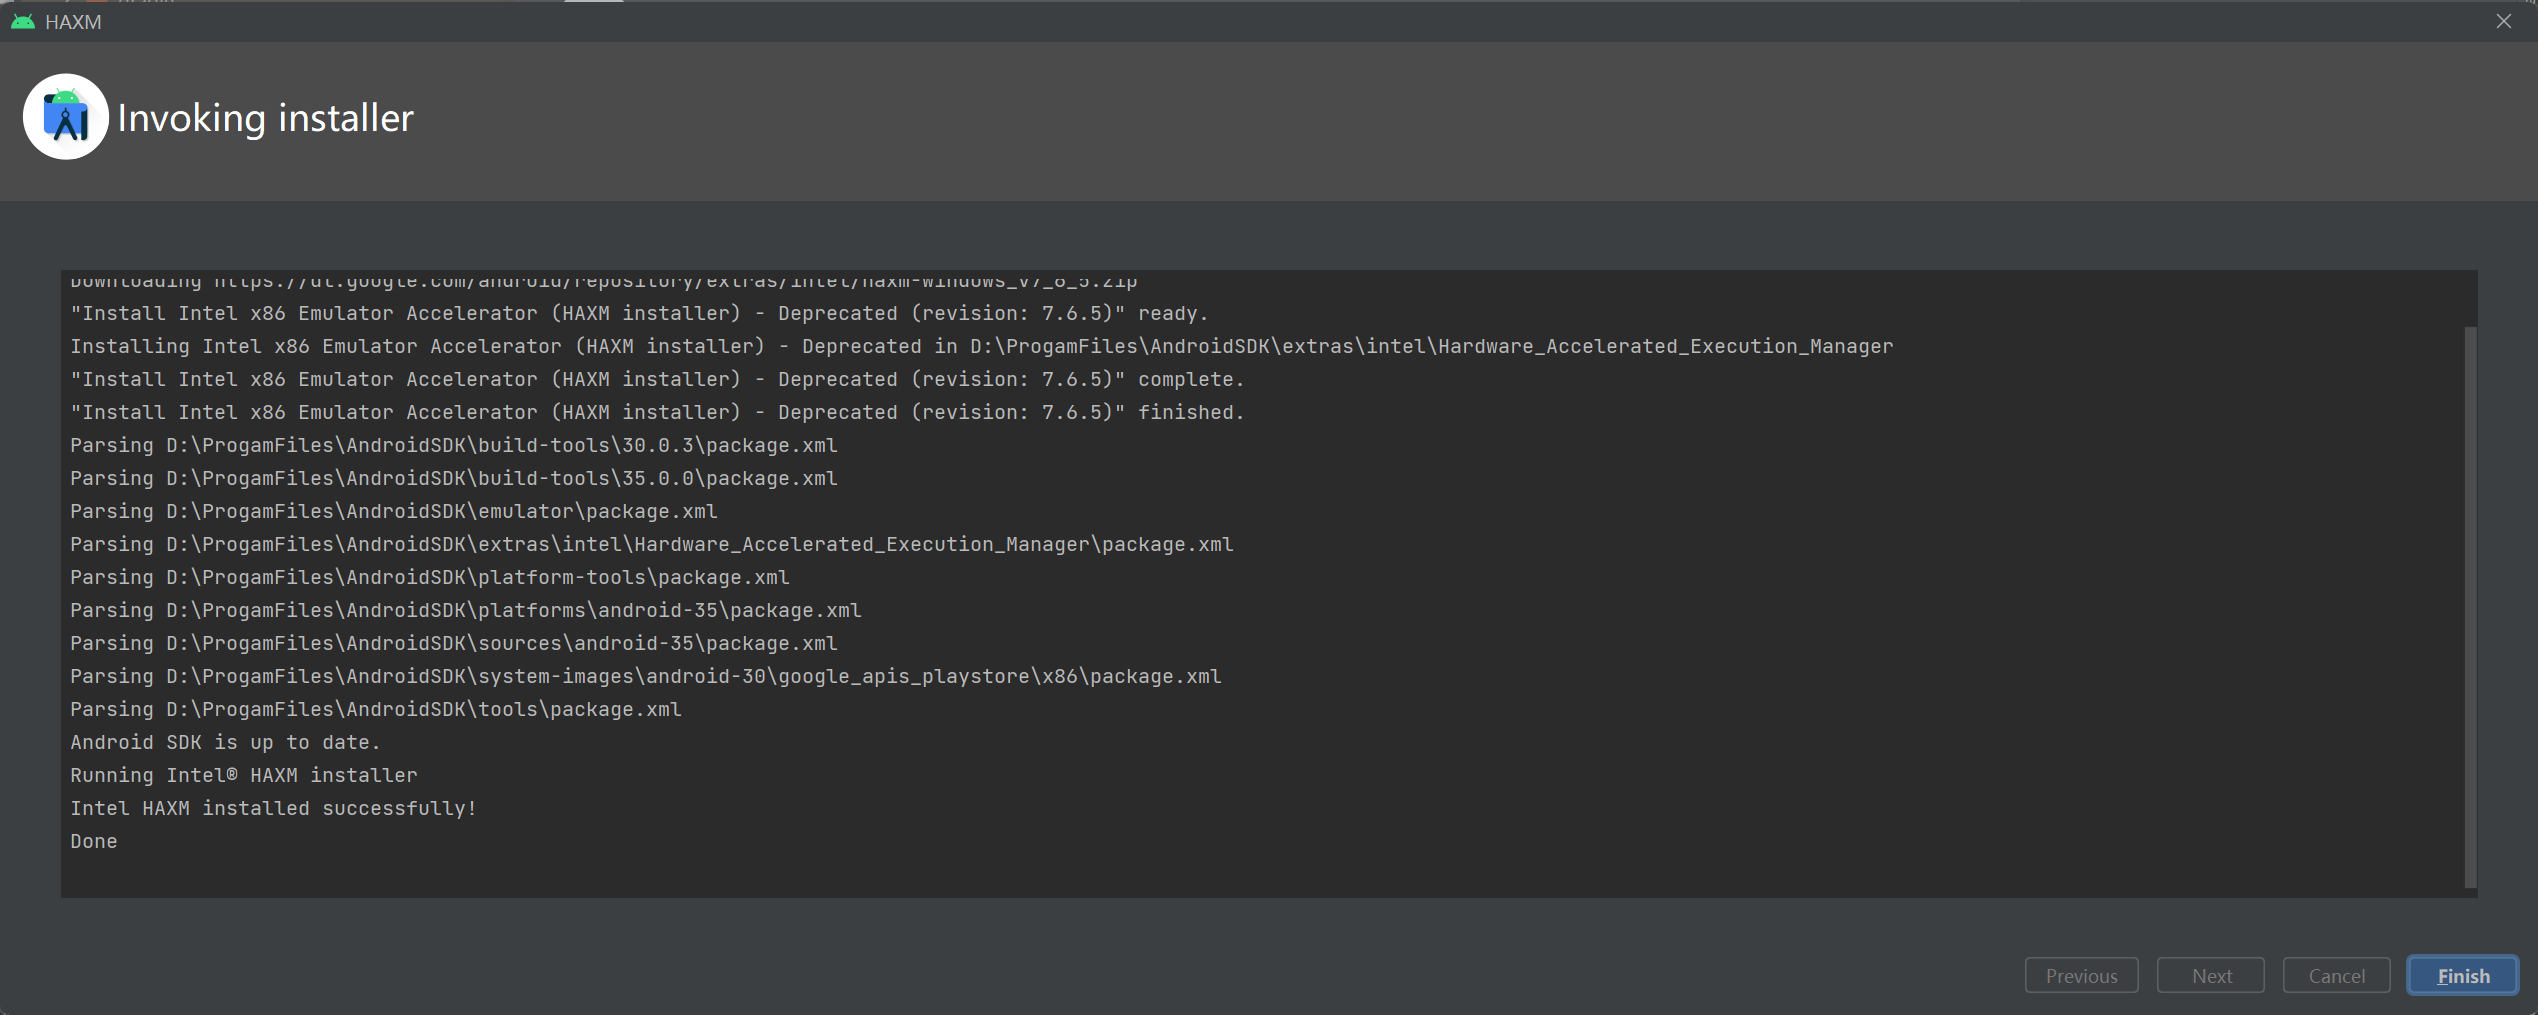Image resolution: width=2538 pixels, height=1015 pixels.
Task: Click 'Intel HAXM installed successfully!' line
Action: pos(273,809)
